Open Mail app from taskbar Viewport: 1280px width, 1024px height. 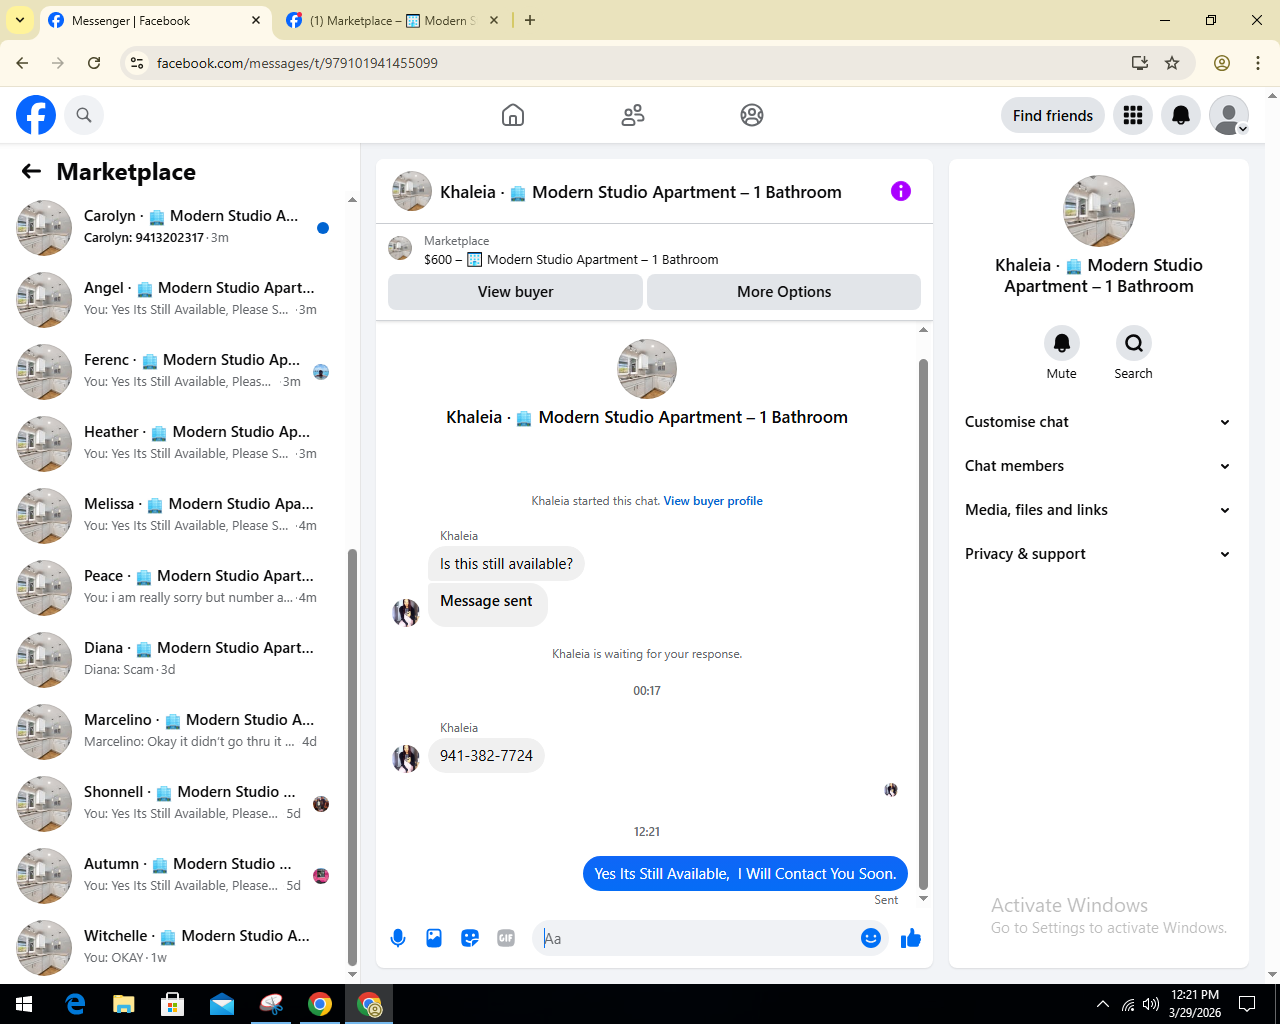[x=222, y=1004]
